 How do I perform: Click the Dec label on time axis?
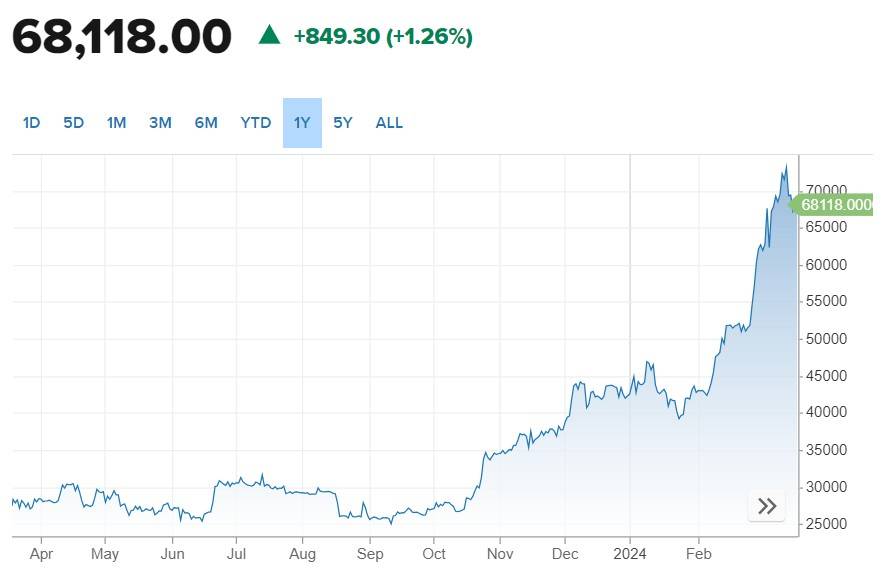point(565,553)
